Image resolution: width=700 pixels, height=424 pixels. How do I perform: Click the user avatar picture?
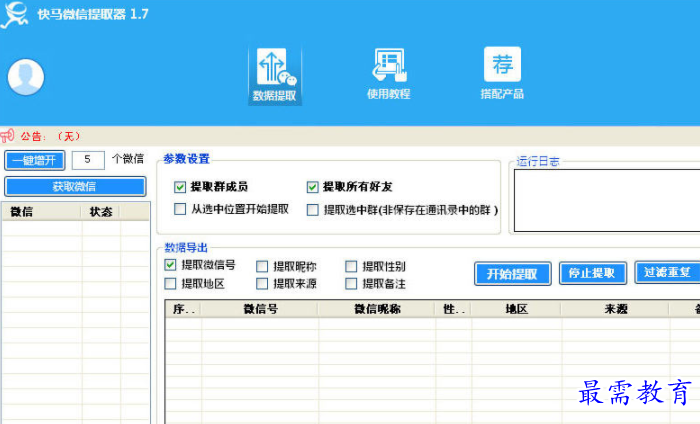26,77
